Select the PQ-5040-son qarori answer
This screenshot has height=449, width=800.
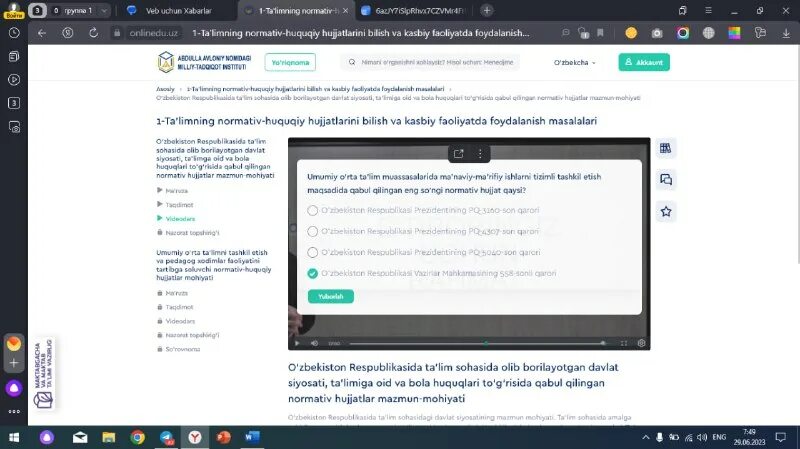coord(313,252)
